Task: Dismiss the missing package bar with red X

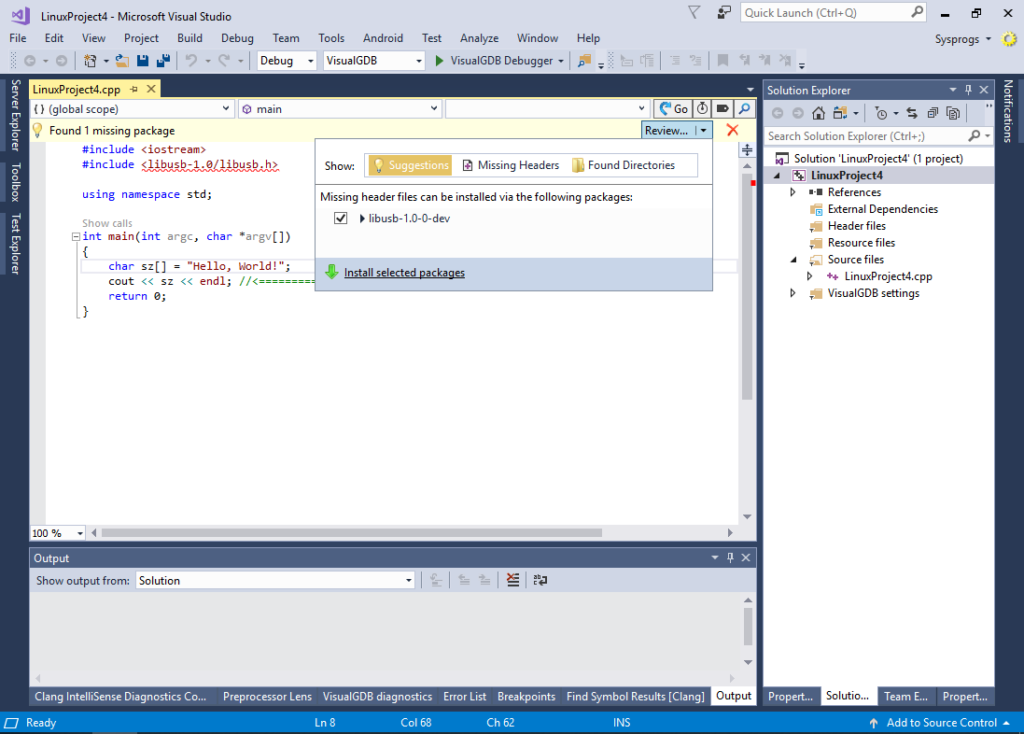Action: click(x=733, y=130)
